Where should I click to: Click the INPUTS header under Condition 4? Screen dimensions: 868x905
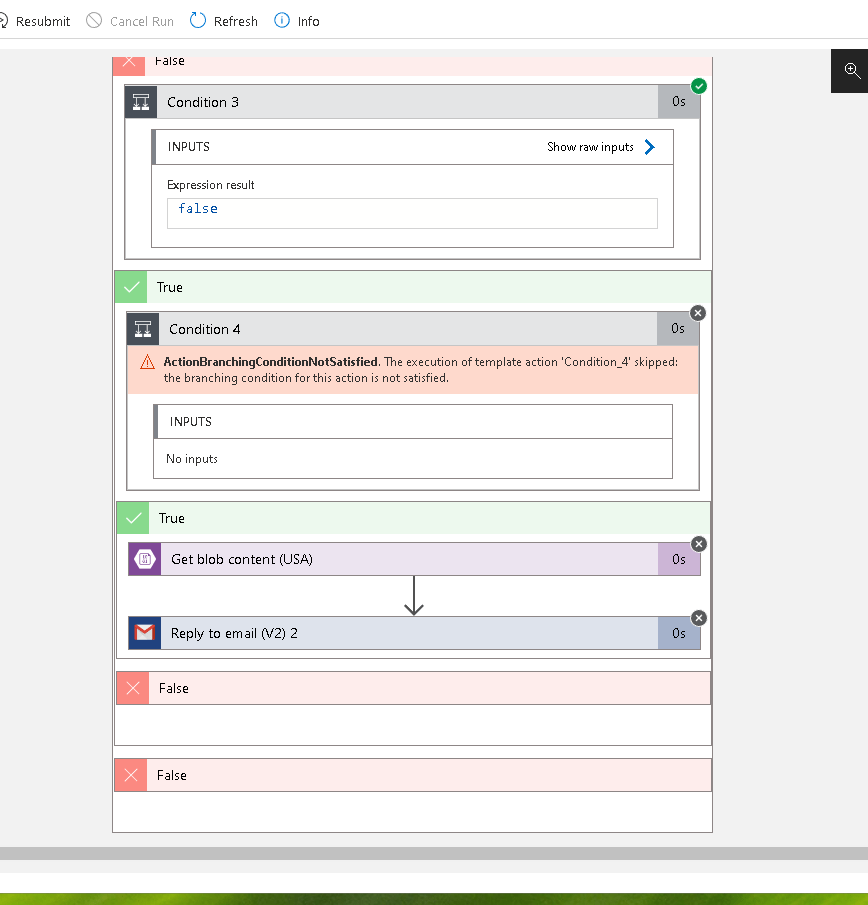413,422
